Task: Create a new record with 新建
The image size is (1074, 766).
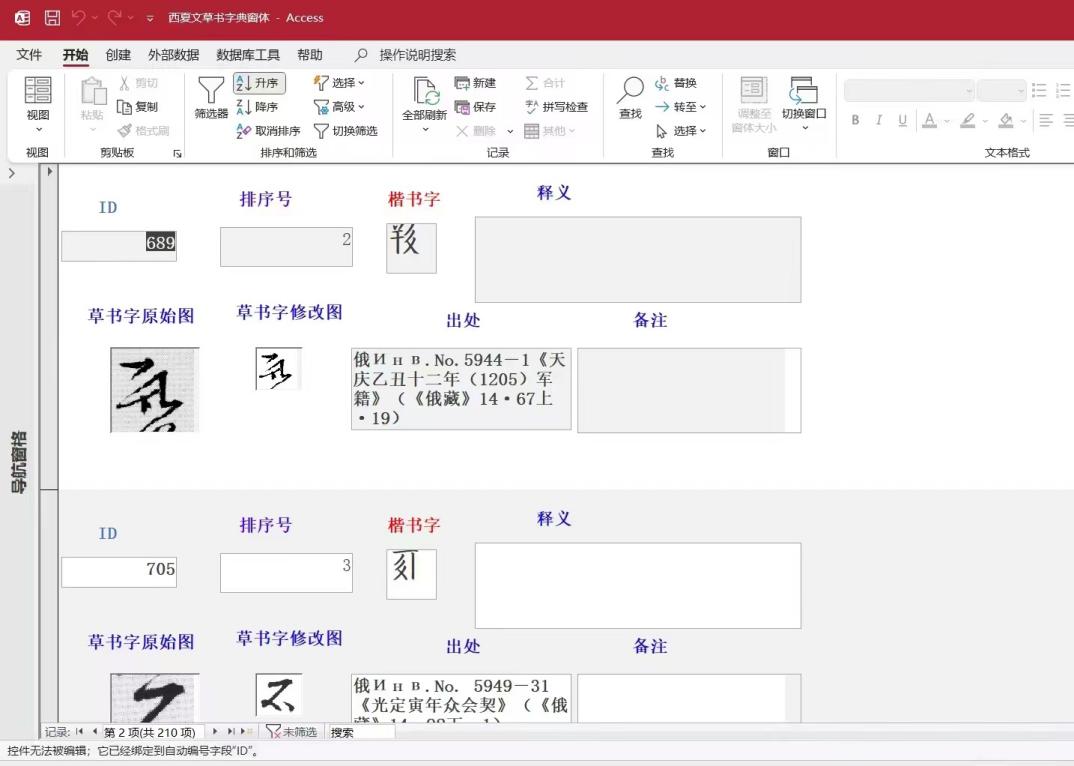Action: (475, 83)
